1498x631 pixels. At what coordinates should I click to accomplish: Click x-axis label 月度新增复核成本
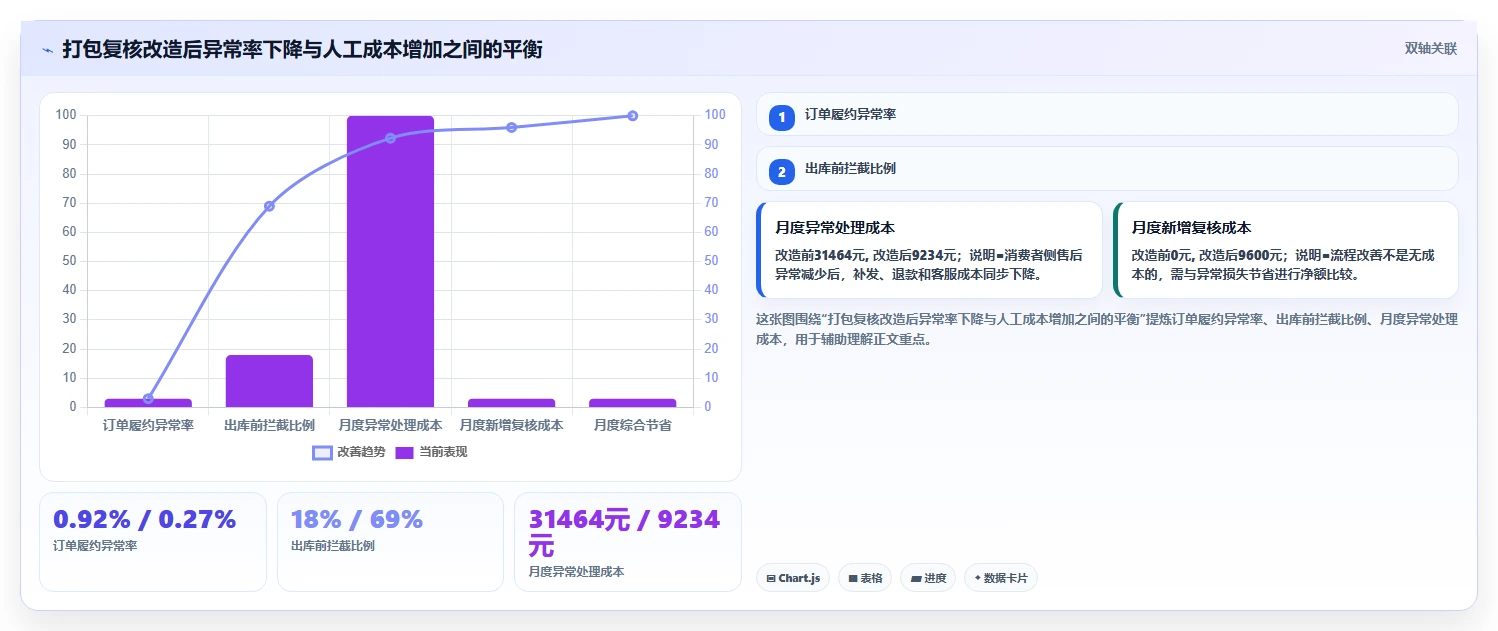click(x=511, y=425)
